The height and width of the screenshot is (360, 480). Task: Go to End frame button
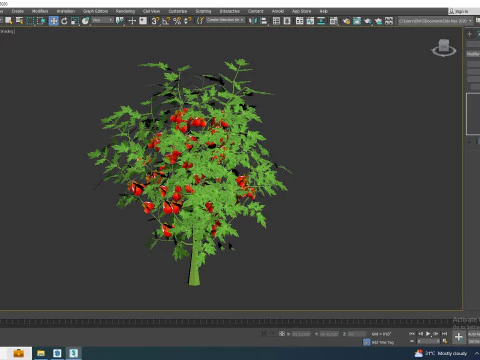[444, 333]
